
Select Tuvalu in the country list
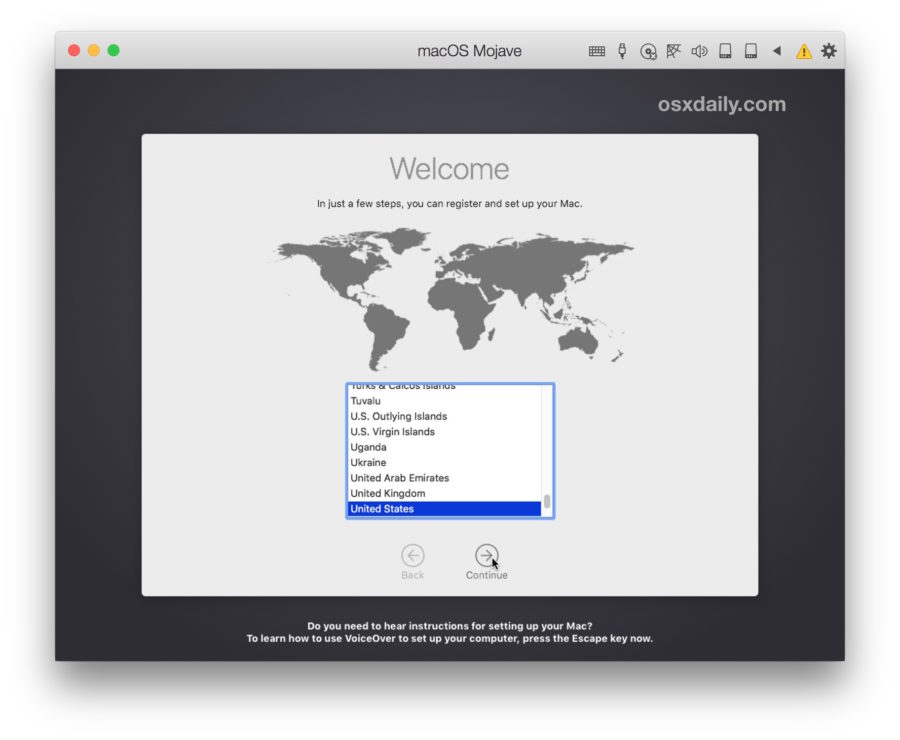click(x=444, y=401)
